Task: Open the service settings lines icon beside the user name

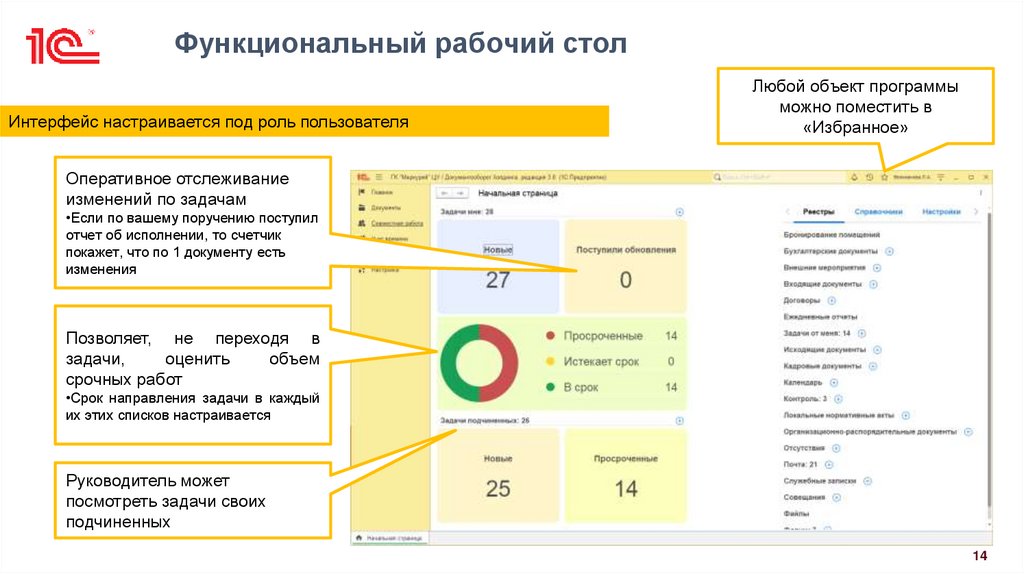Action: click(x=940, y=177)
